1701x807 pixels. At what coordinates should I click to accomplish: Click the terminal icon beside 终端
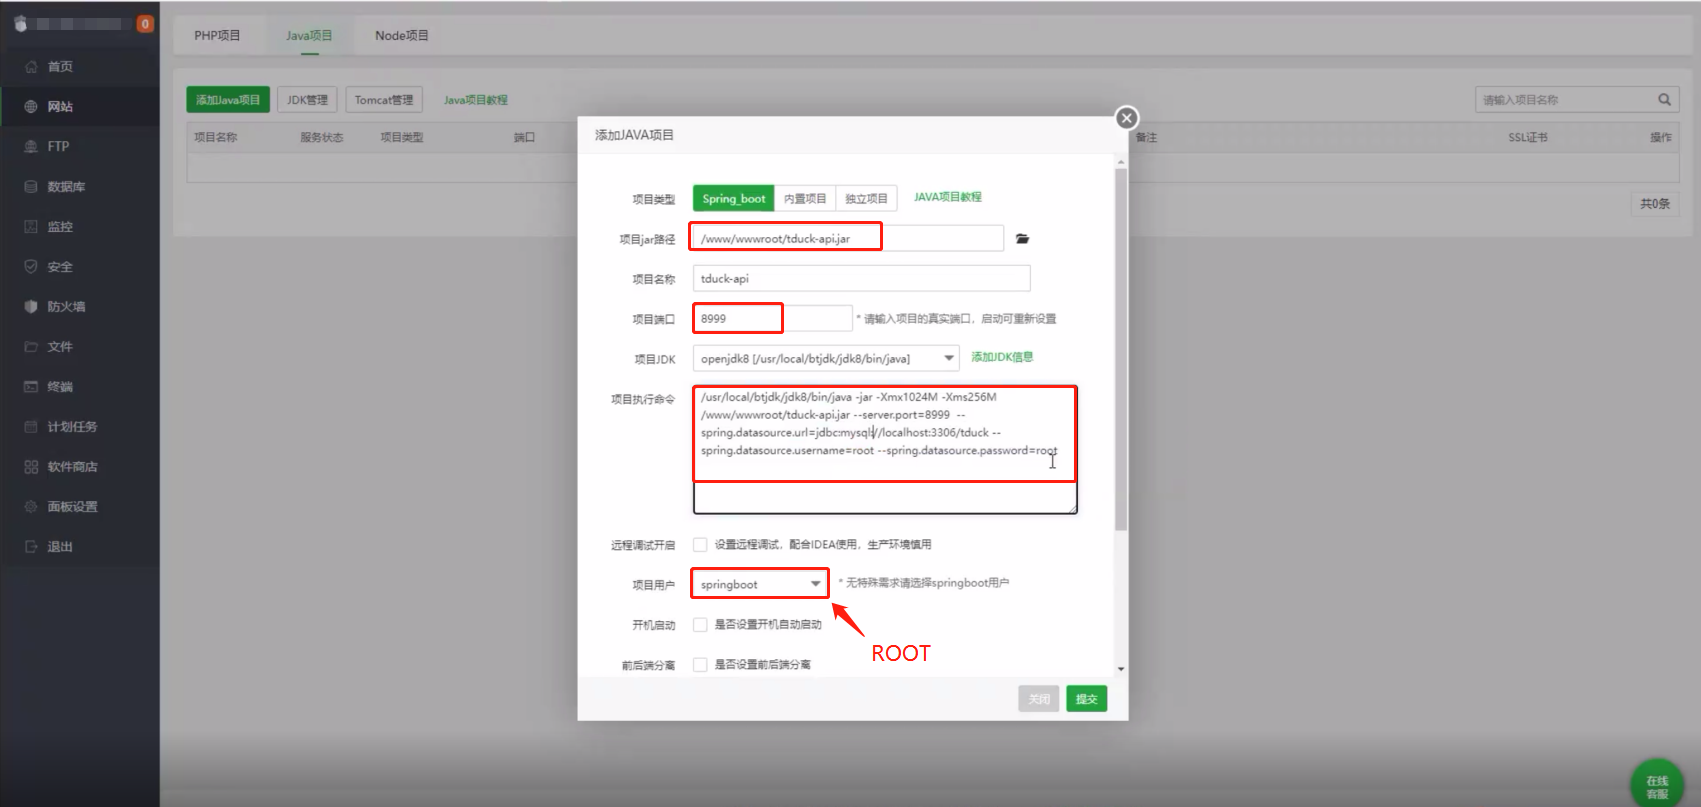(31, 387)
